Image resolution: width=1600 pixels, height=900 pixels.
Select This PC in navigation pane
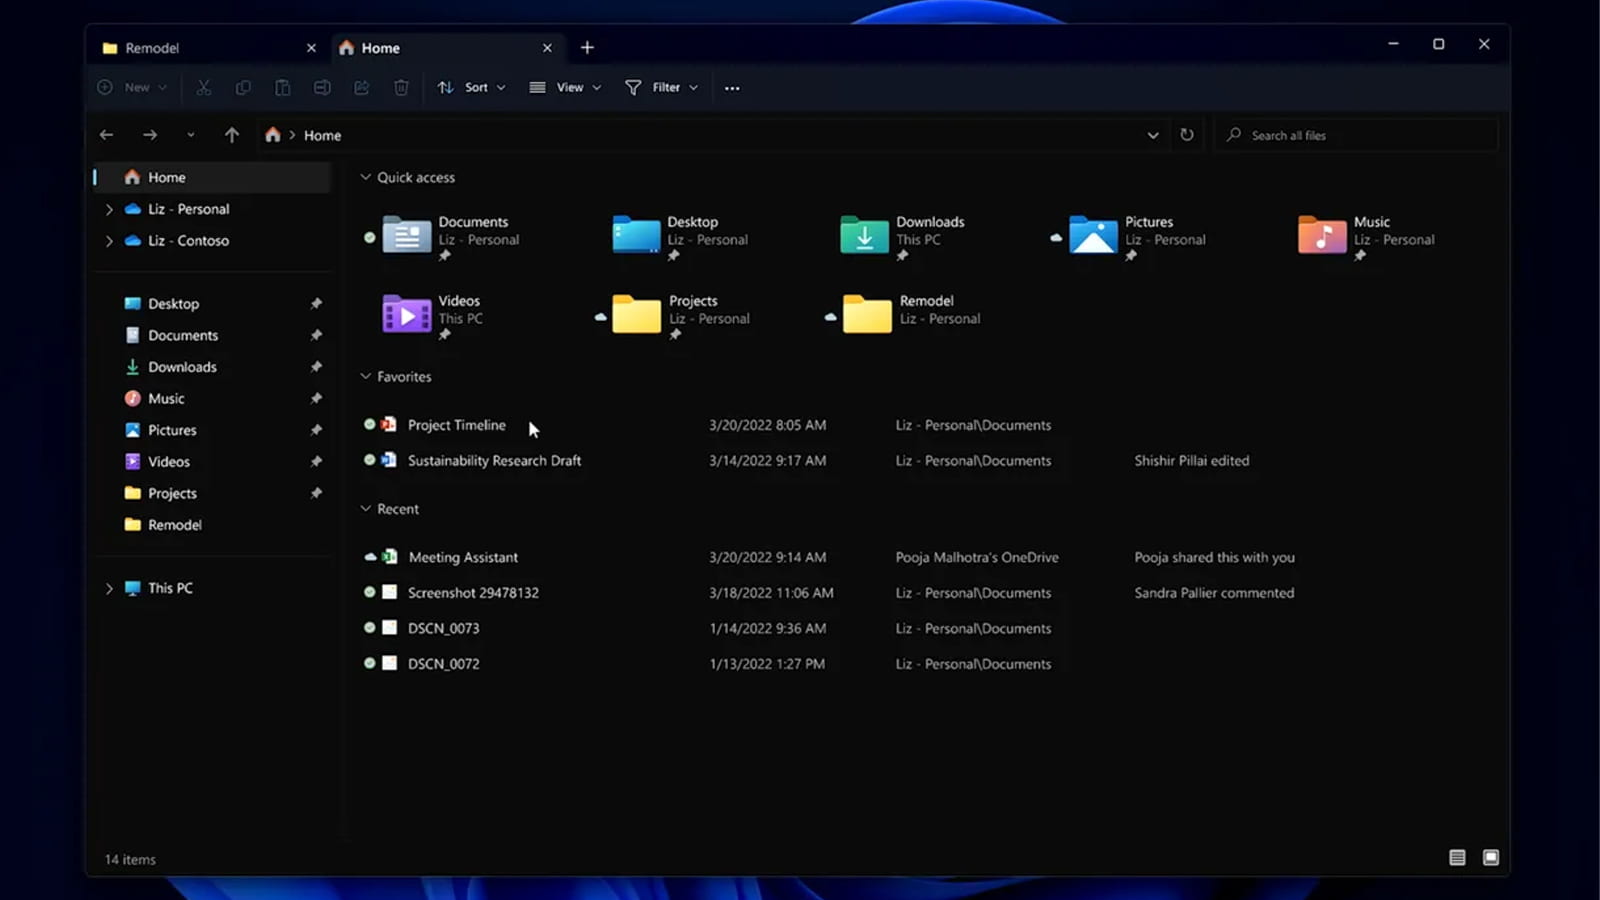(170, 588)
